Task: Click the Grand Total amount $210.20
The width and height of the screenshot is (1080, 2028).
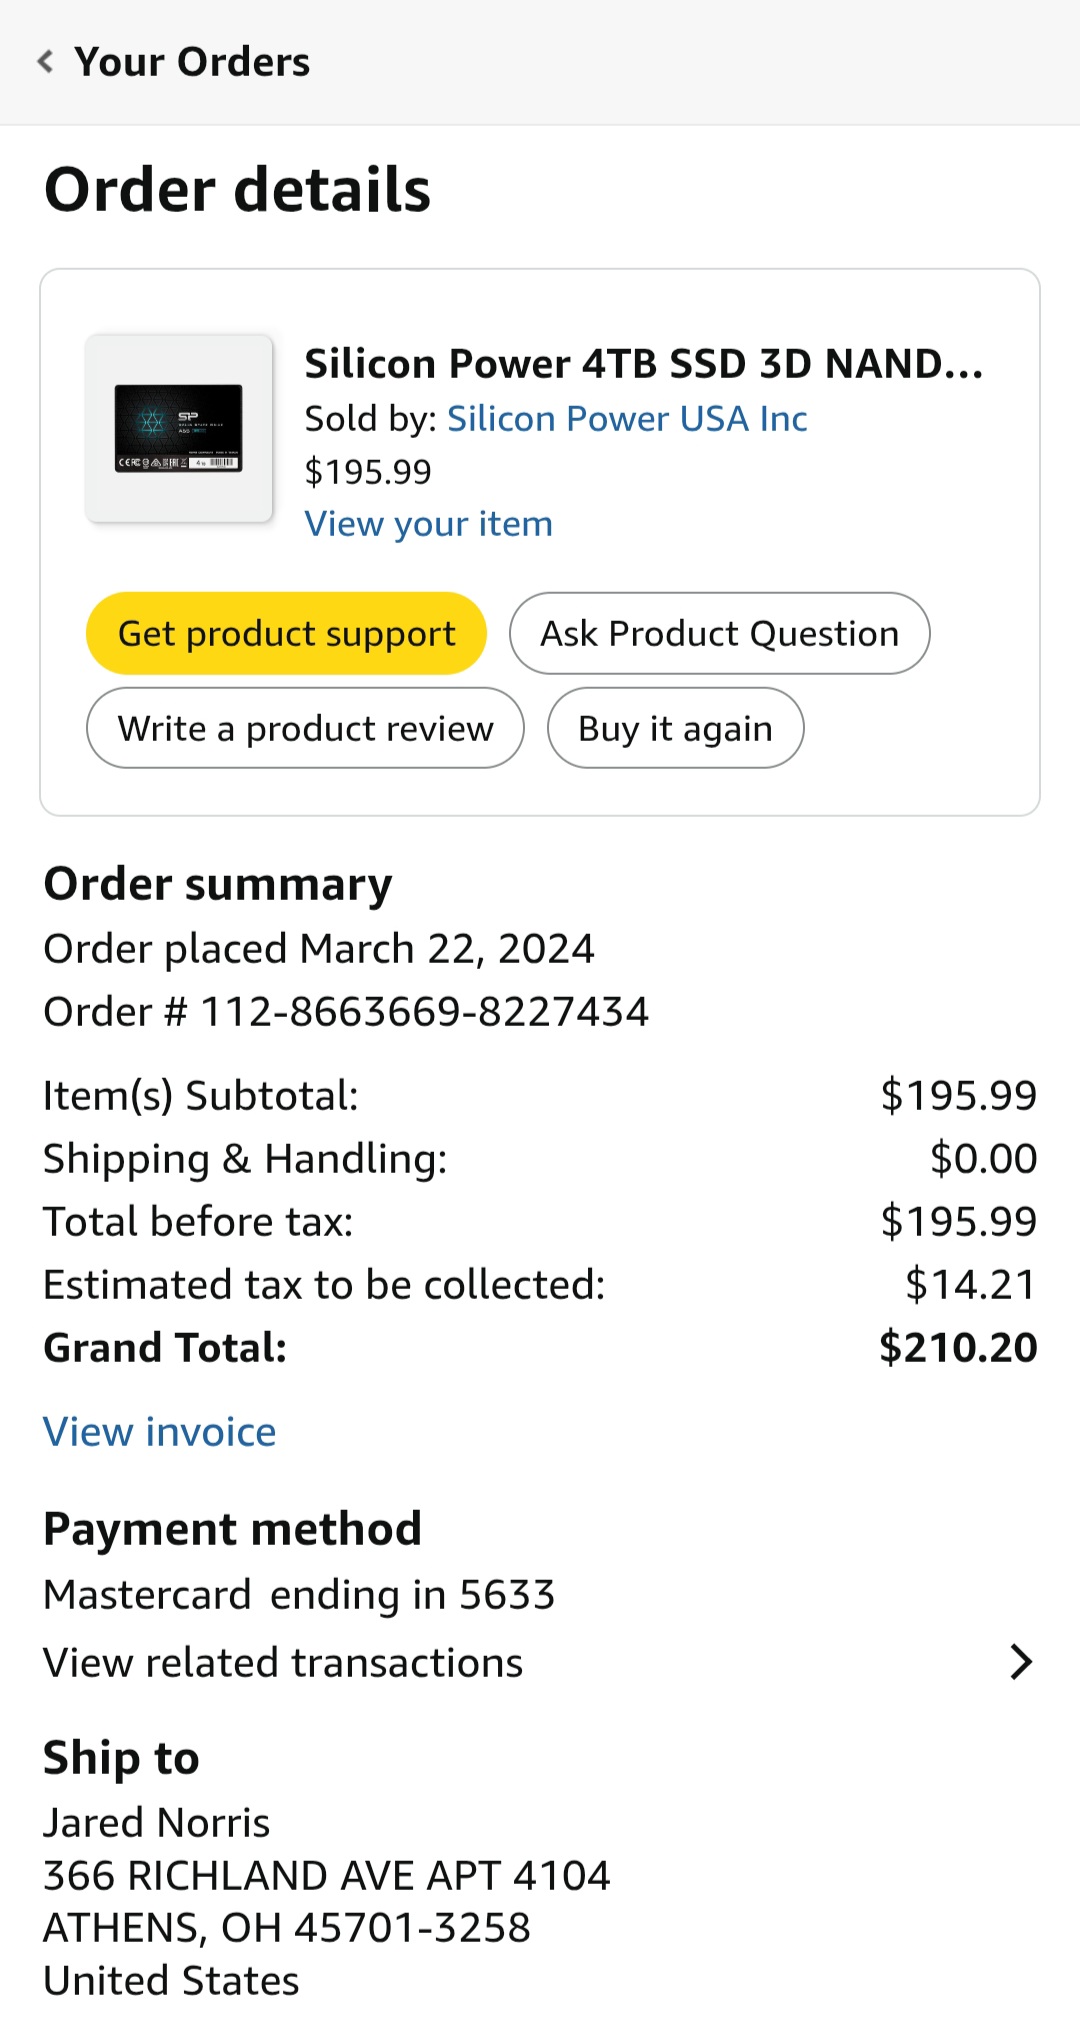Action: 957,1348
